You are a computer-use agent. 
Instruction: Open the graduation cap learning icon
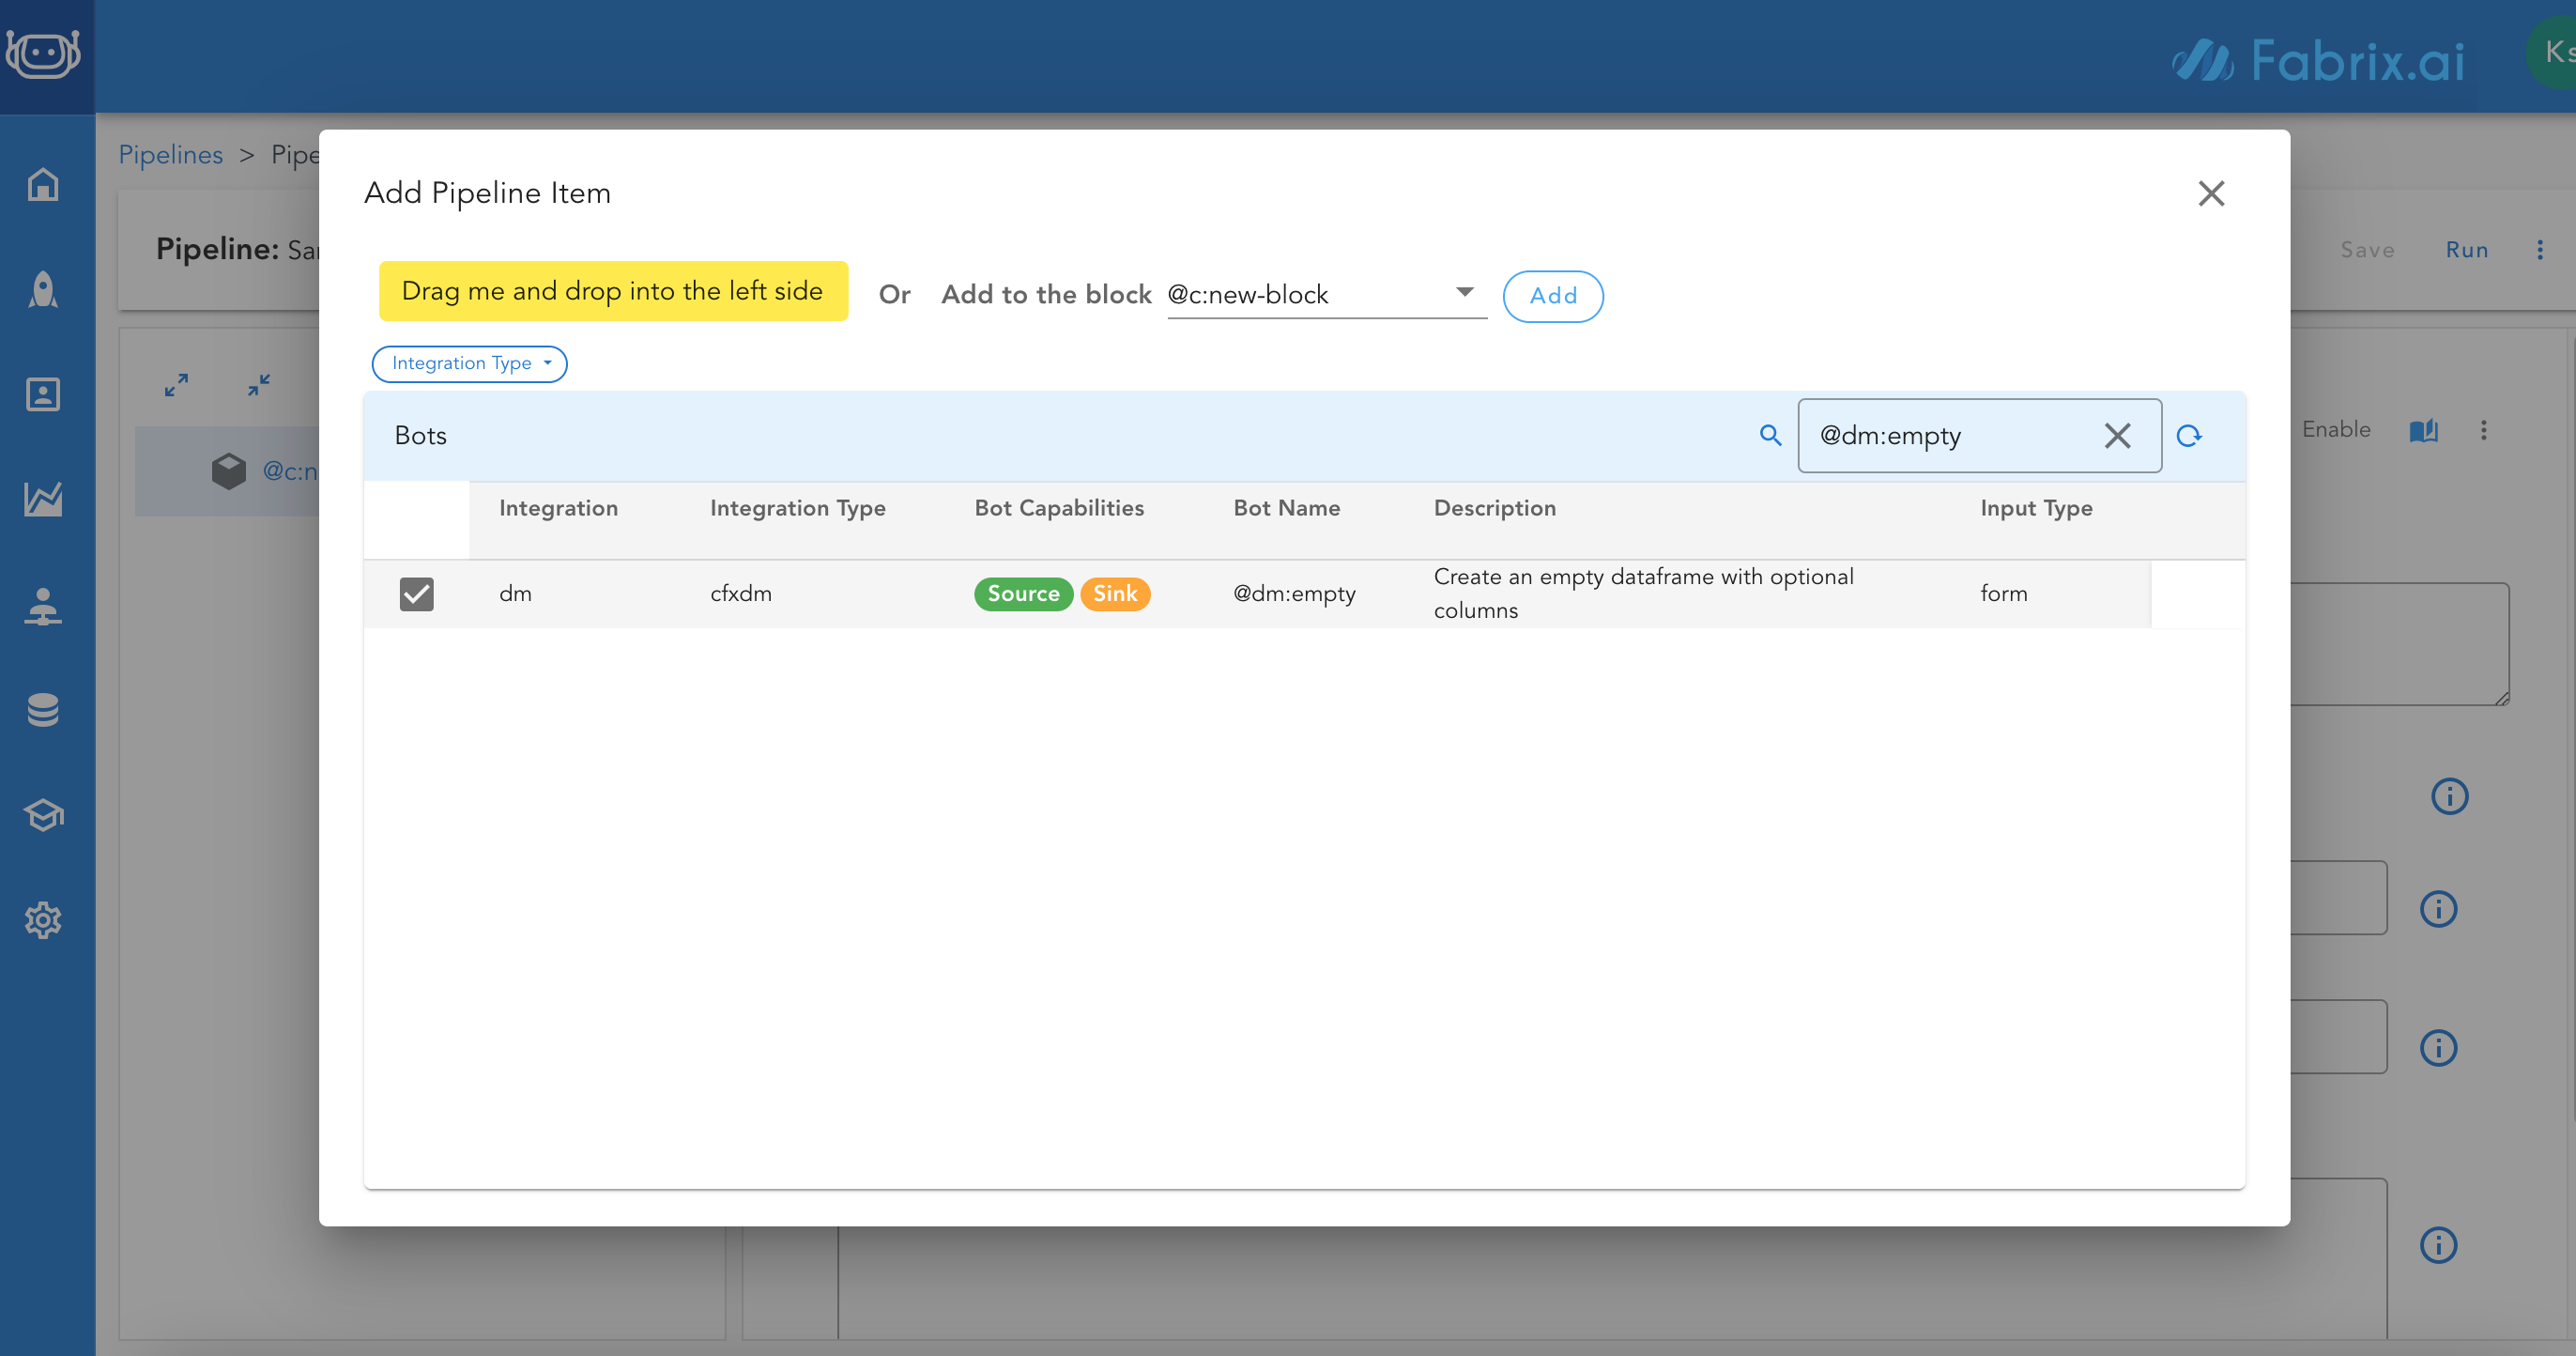point(43,815)
